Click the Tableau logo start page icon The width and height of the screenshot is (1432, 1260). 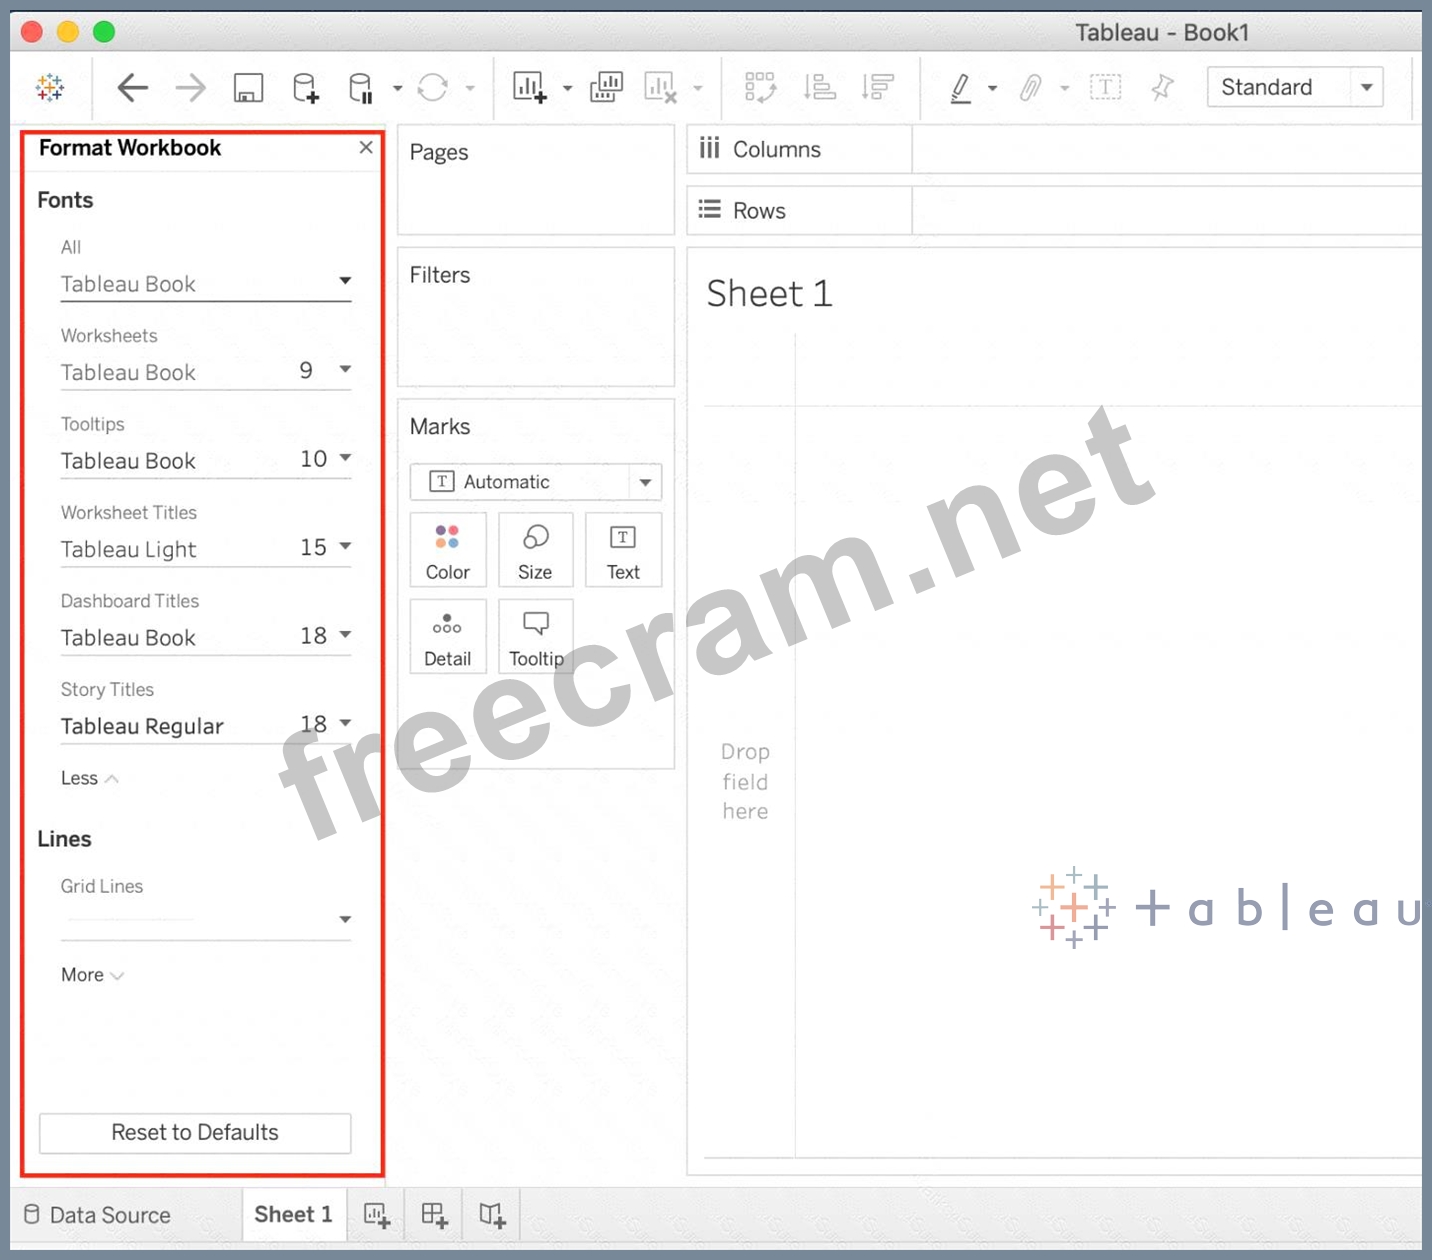(49, 88)
